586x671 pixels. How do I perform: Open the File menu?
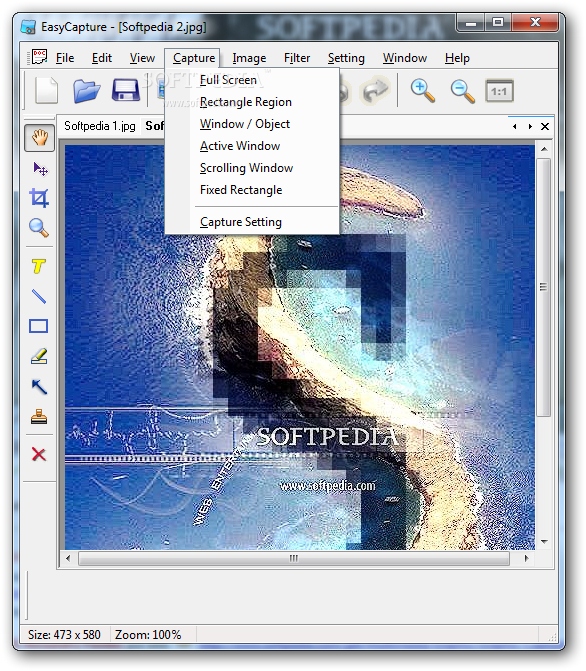65,58
